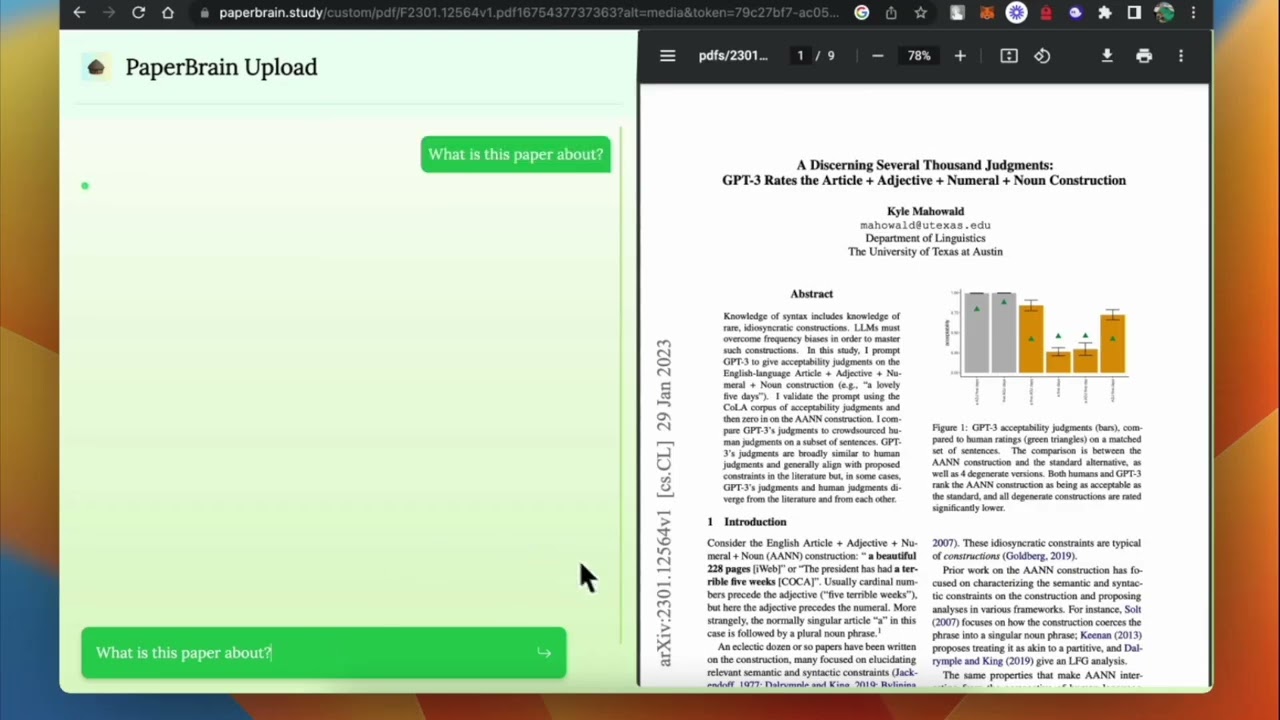Bookmark this page with the star icon
Screen dimensions: 1280x720
click(921, 13)
